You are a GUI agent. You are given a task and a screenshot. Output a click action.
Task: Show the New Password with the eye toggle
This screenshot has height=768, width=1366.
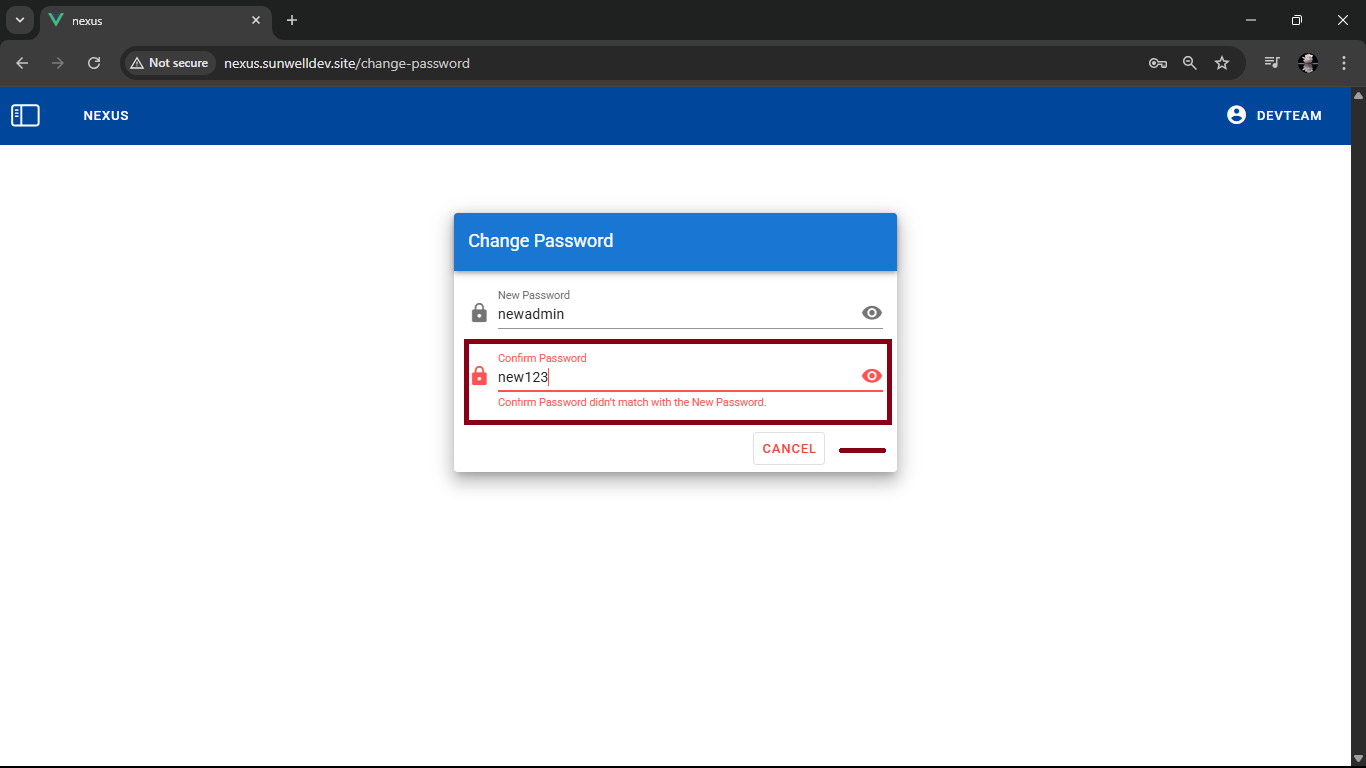871,312
